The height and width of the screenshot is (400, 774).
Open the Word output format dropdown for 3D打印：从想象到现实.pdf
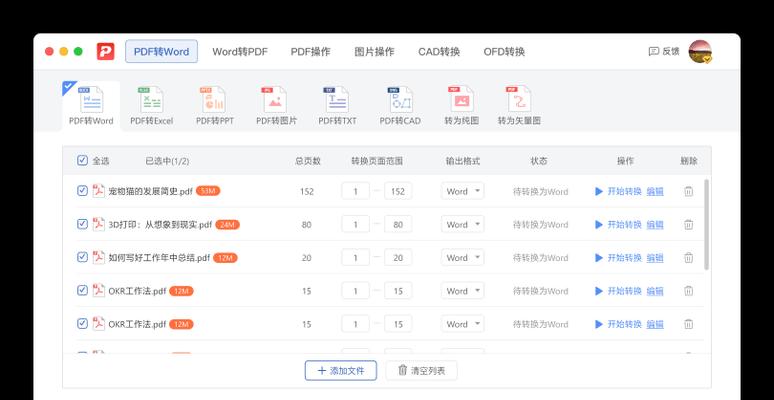tap(463, 224)
